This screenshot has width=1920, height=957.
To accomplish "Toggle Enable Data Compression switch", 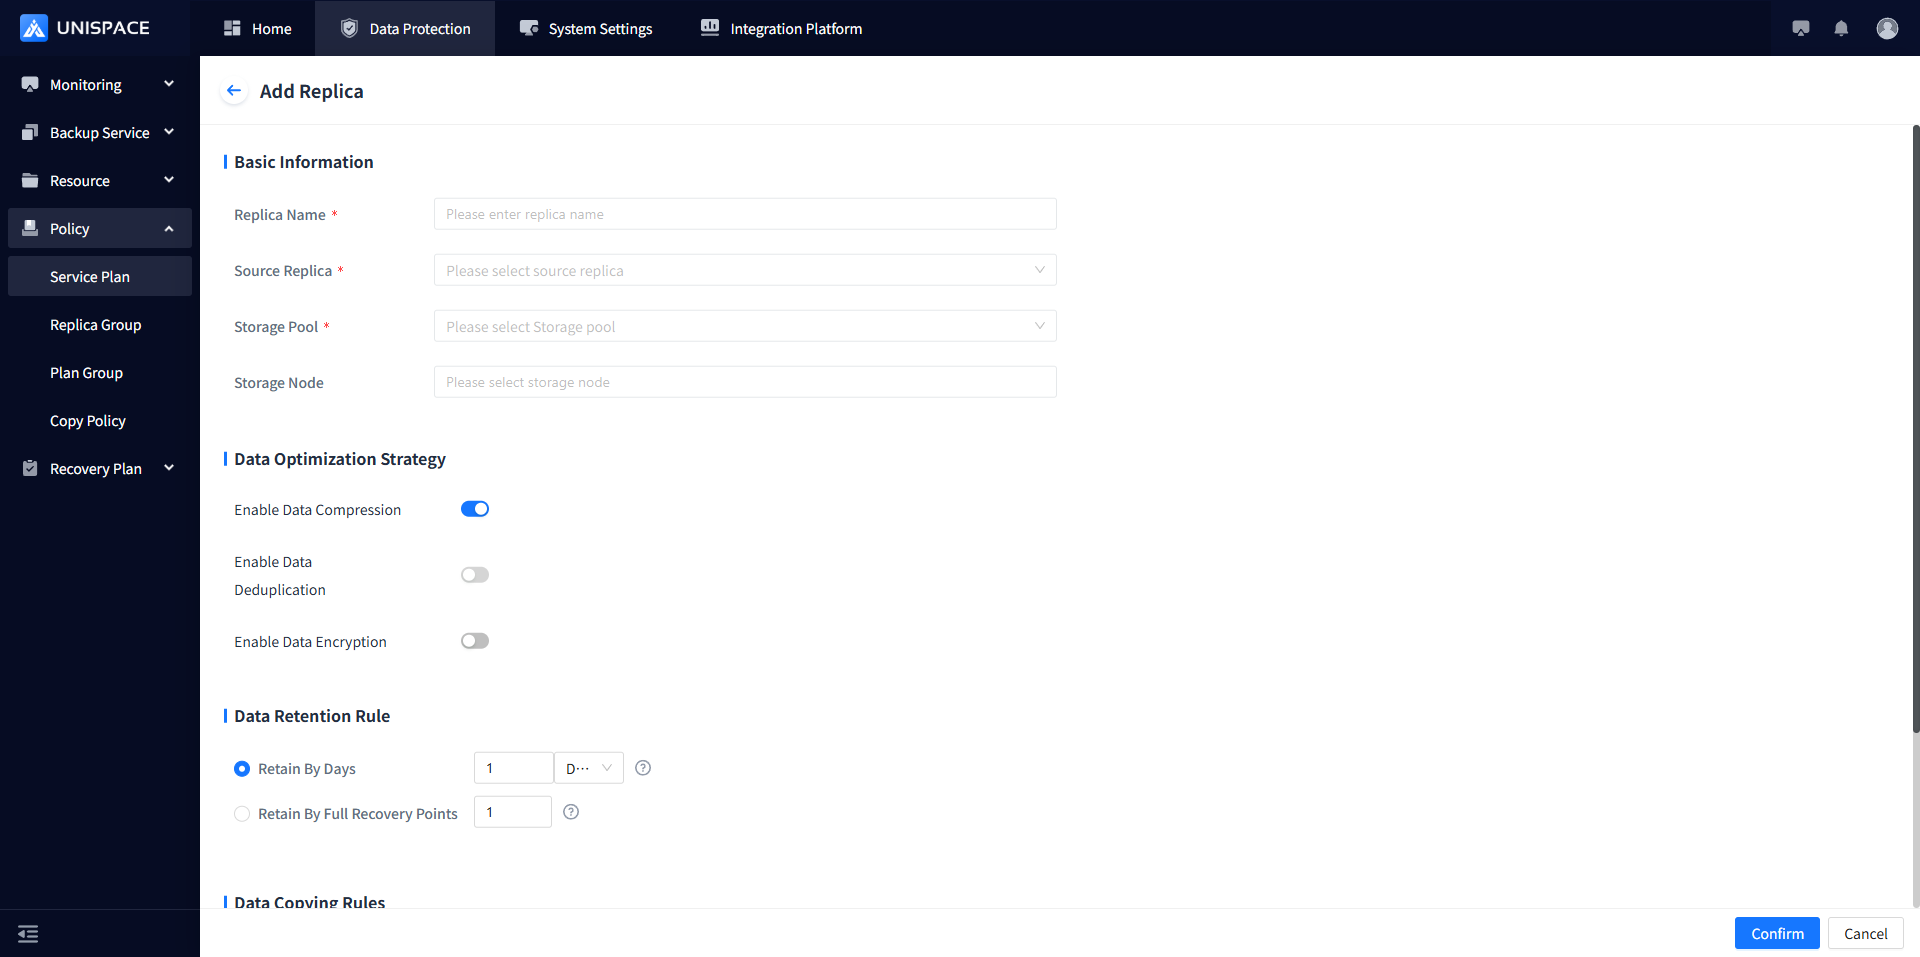I will 475,509.
